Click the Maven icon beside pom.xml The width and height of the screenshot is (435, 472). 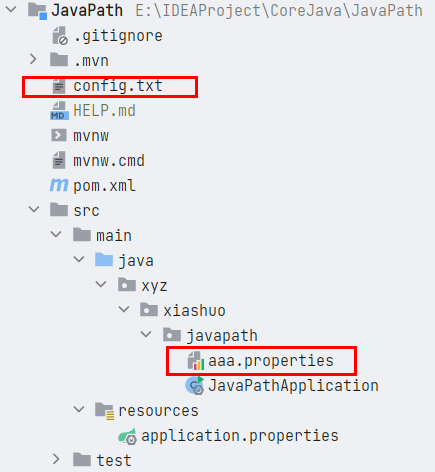[59, 185]
